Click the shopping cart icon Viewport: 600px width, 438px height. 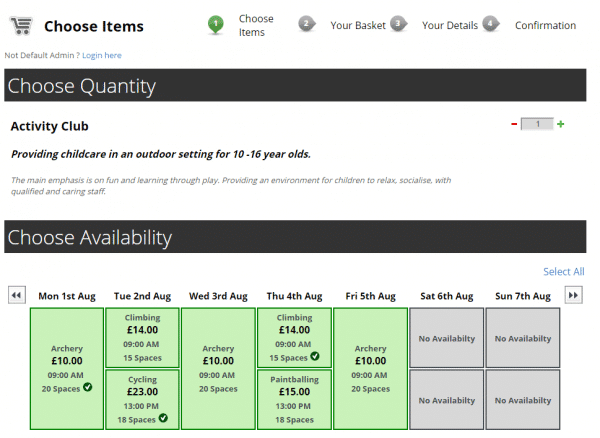tap(21, 26)
